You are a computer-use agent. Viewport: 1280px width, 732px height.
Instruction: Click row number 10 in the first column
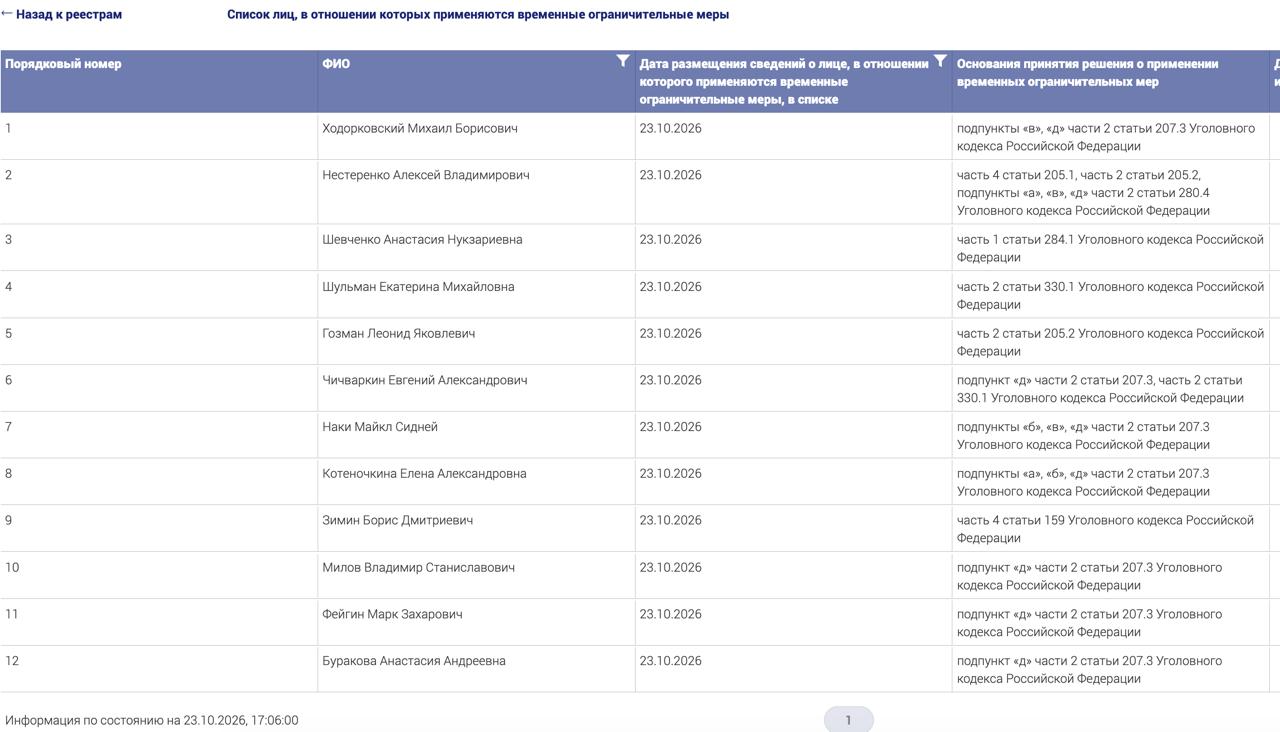click(x=12, y=568)
